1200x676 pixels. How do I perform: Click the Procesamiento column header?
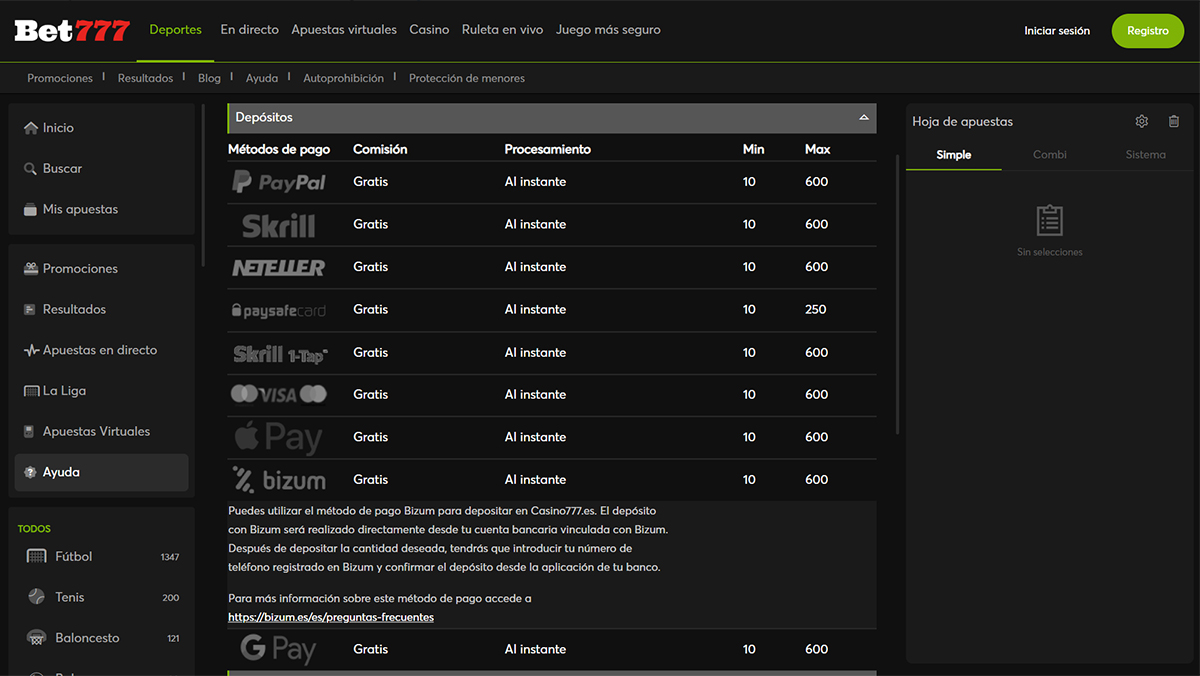coord(548,149)
